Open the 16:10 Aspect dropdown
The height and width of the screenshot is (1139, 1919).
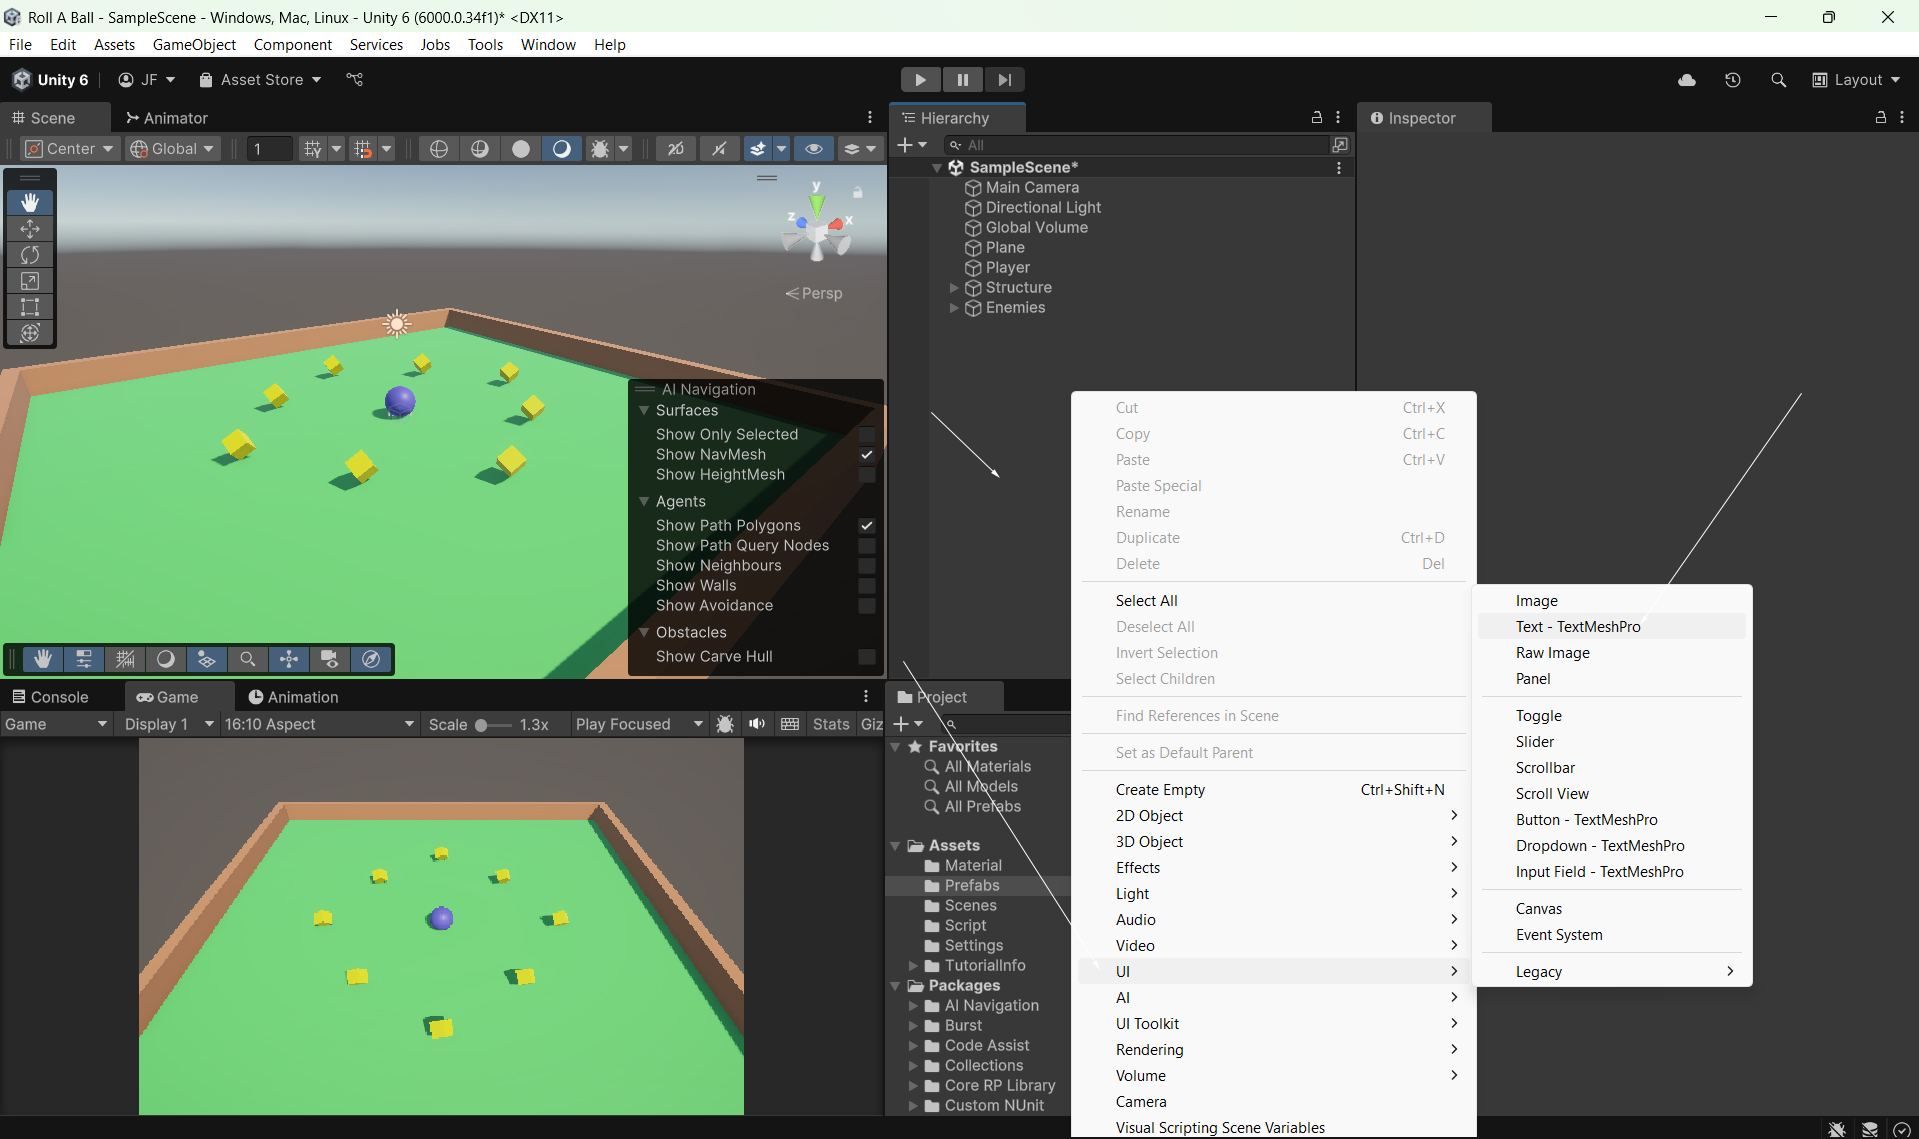point(318,724)
